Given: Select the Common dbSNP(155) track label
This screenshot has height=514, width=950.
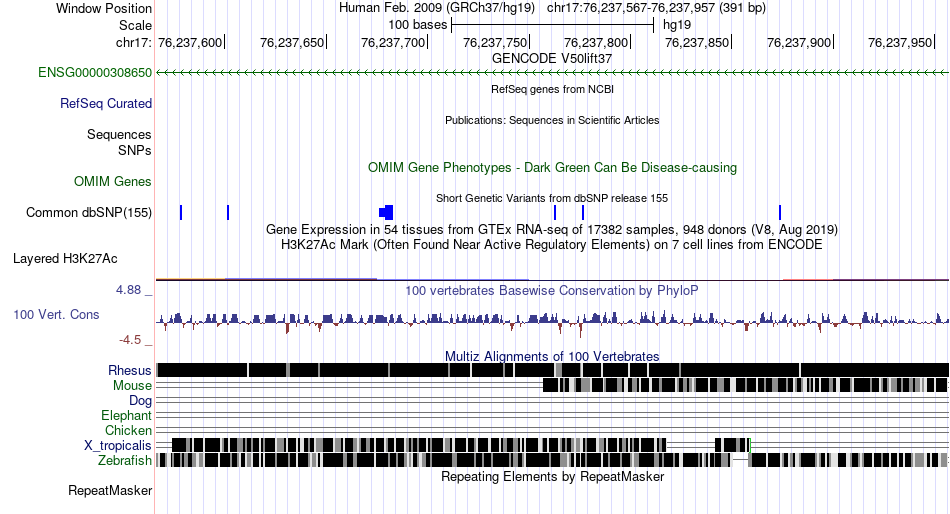Looking at the screenshot, I should tap(89, 213).
